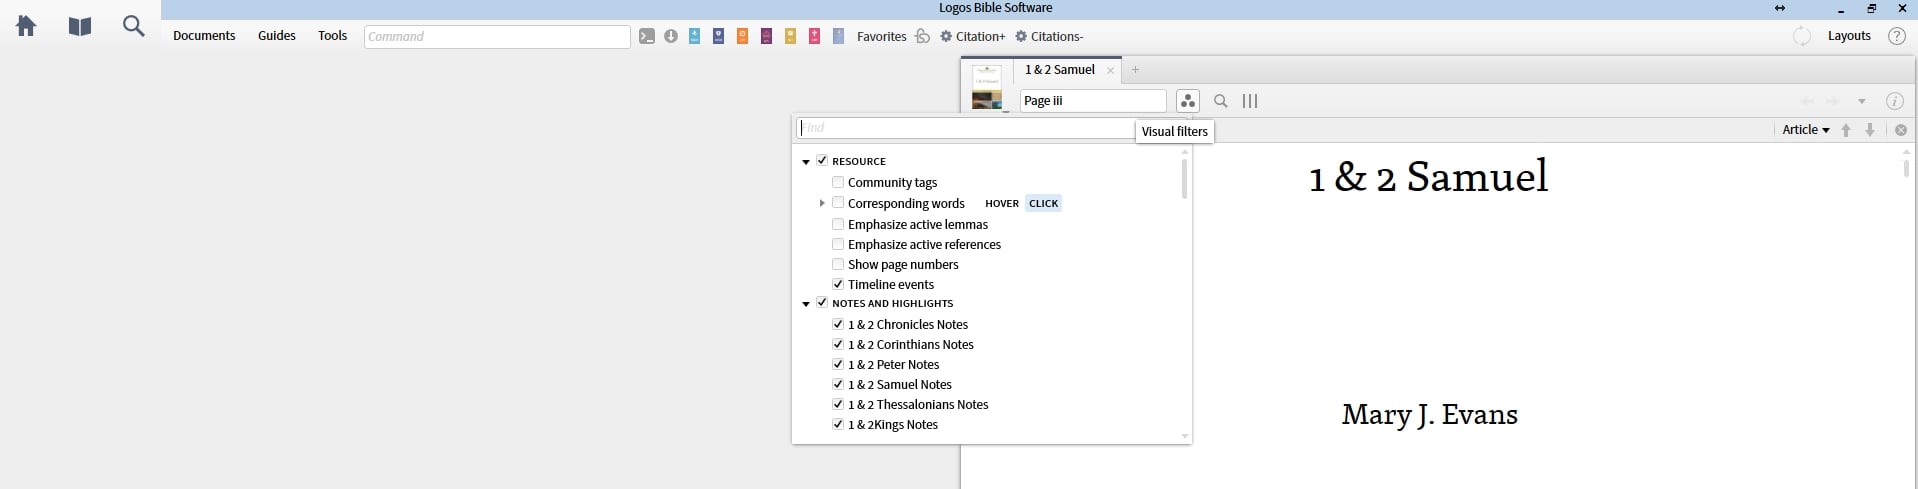Click the Command input box
Image resolution: width=1918 pixels, height=489 pixels.
coord(497,36)
